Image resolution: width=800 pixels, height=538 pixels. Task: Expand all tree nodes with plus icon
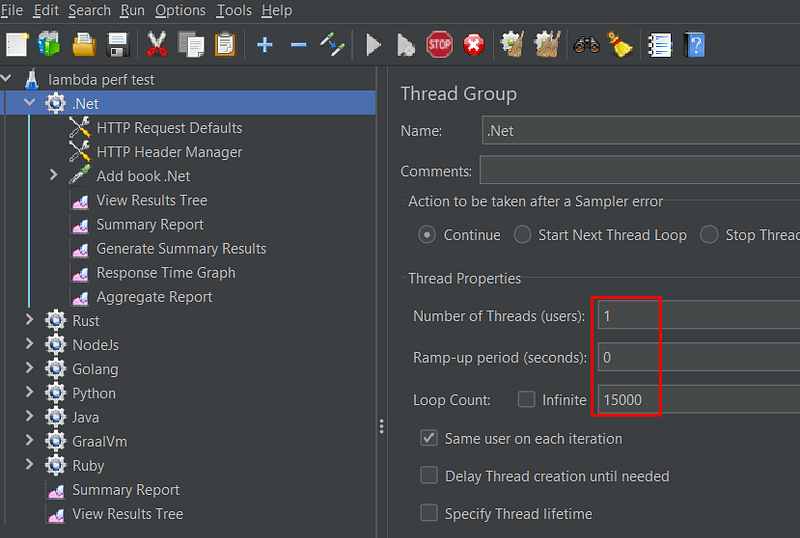coord(265,45)
